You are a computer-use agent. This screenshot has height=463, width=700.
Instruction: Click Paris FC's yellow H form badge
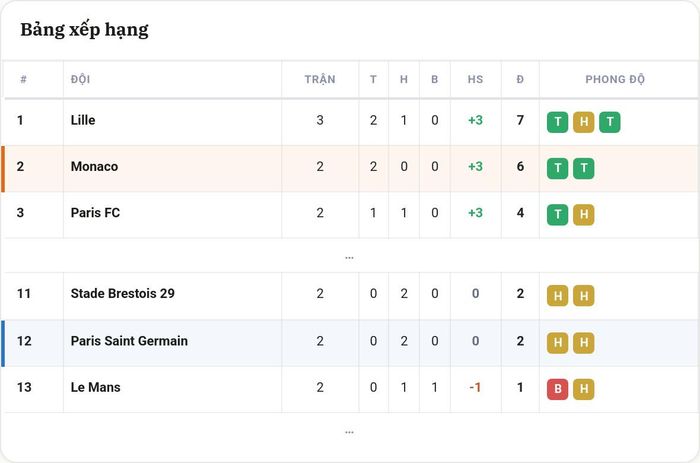(583, 215)
